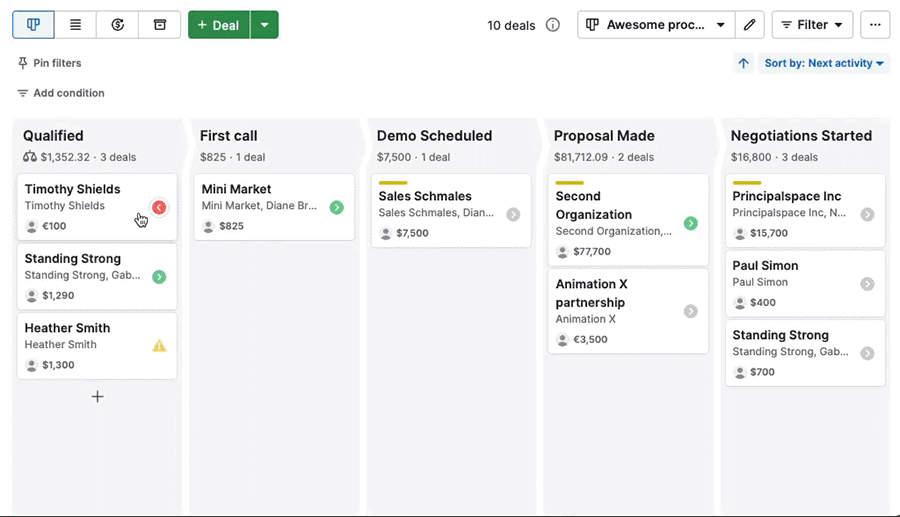The image size is (900, 517).
Task: Open the forecast view
Action: (x=117, y=25)
